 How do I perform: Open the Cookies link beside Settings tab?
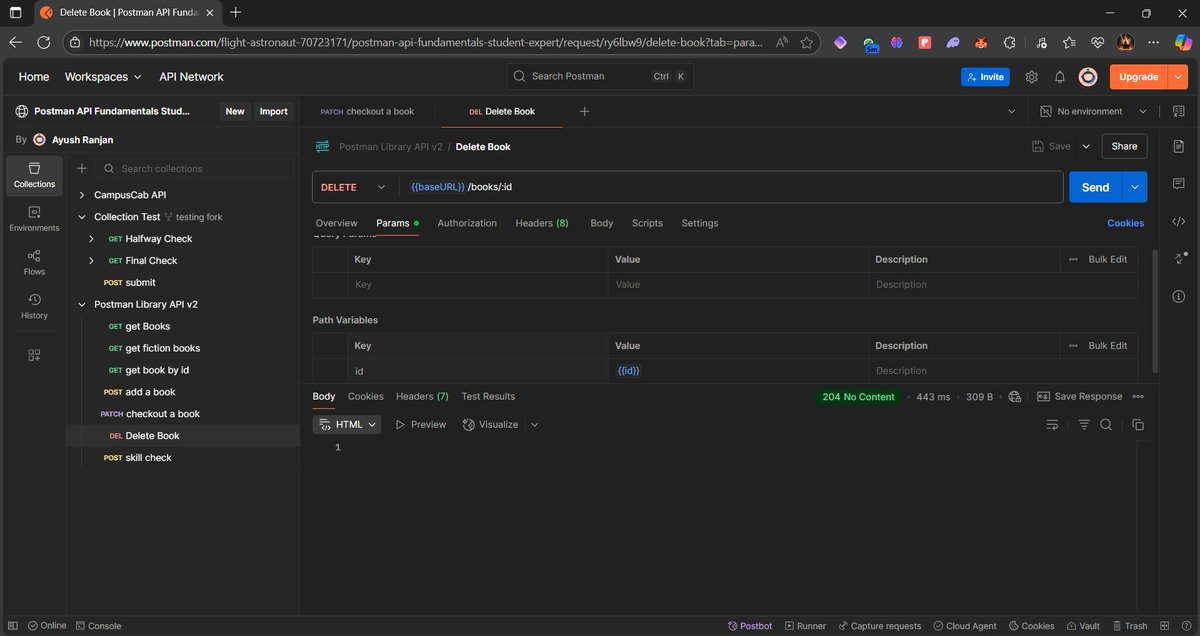click(1126, 223)
